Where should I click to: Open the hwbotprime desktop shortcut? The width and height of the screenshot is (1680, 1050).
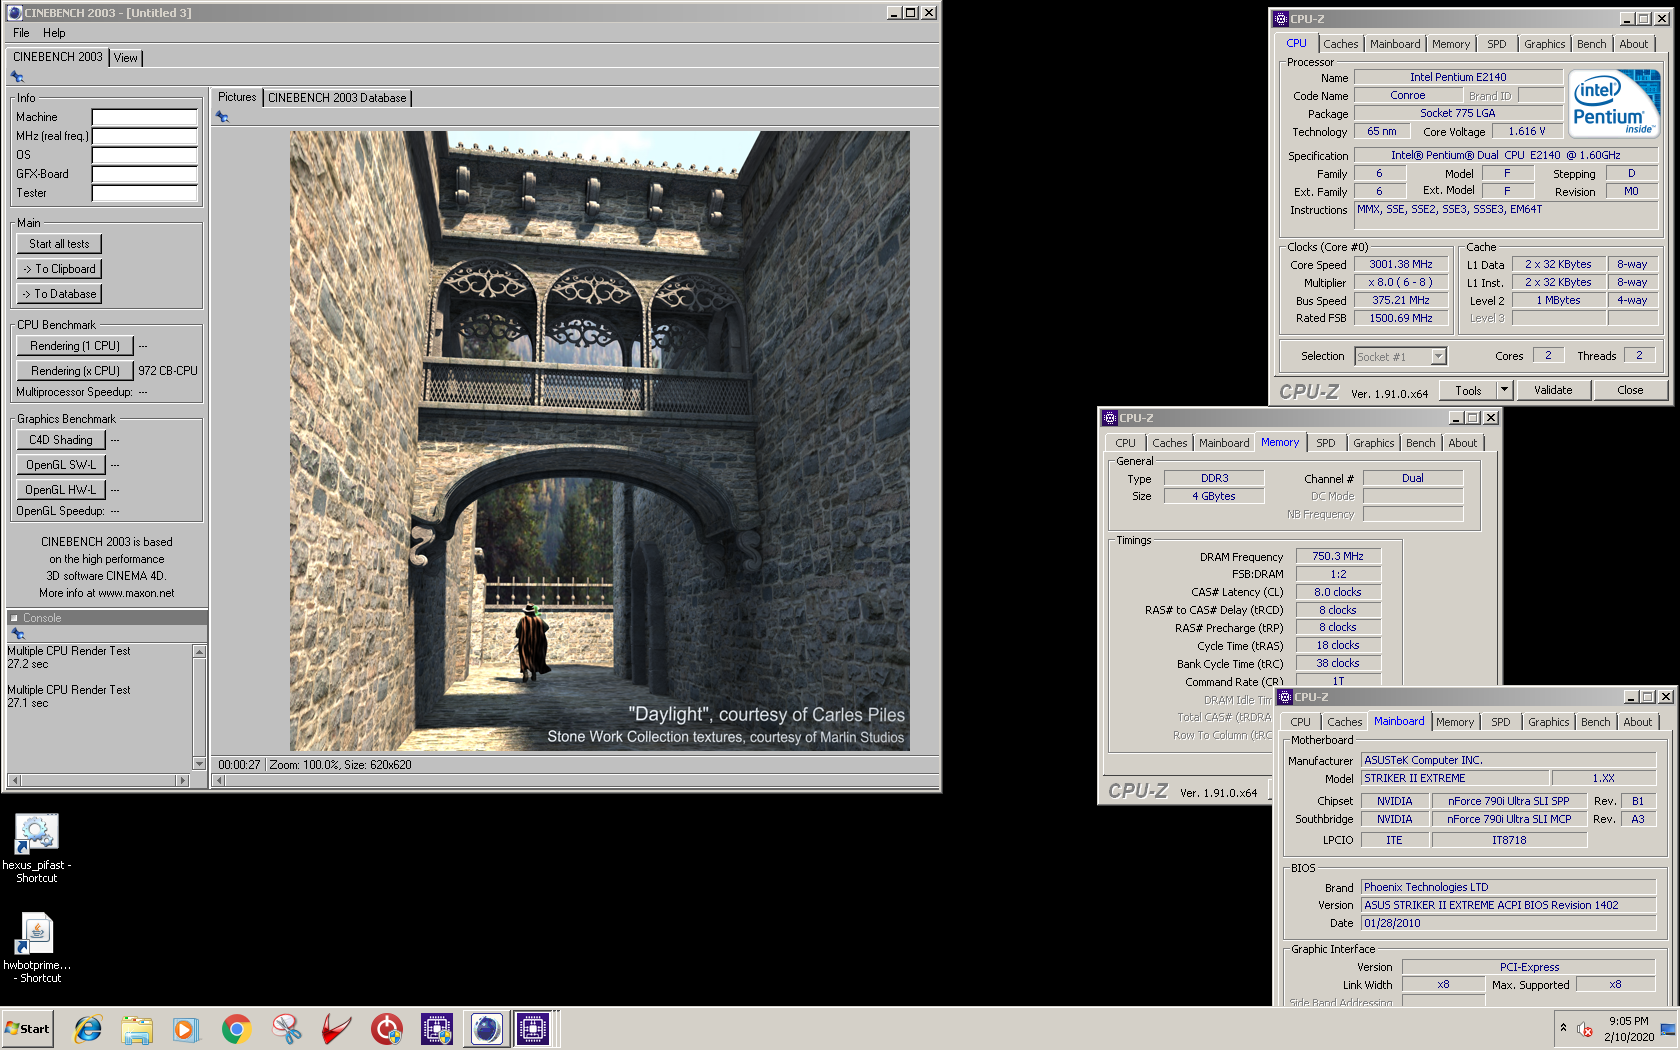[x=37, y=948]
